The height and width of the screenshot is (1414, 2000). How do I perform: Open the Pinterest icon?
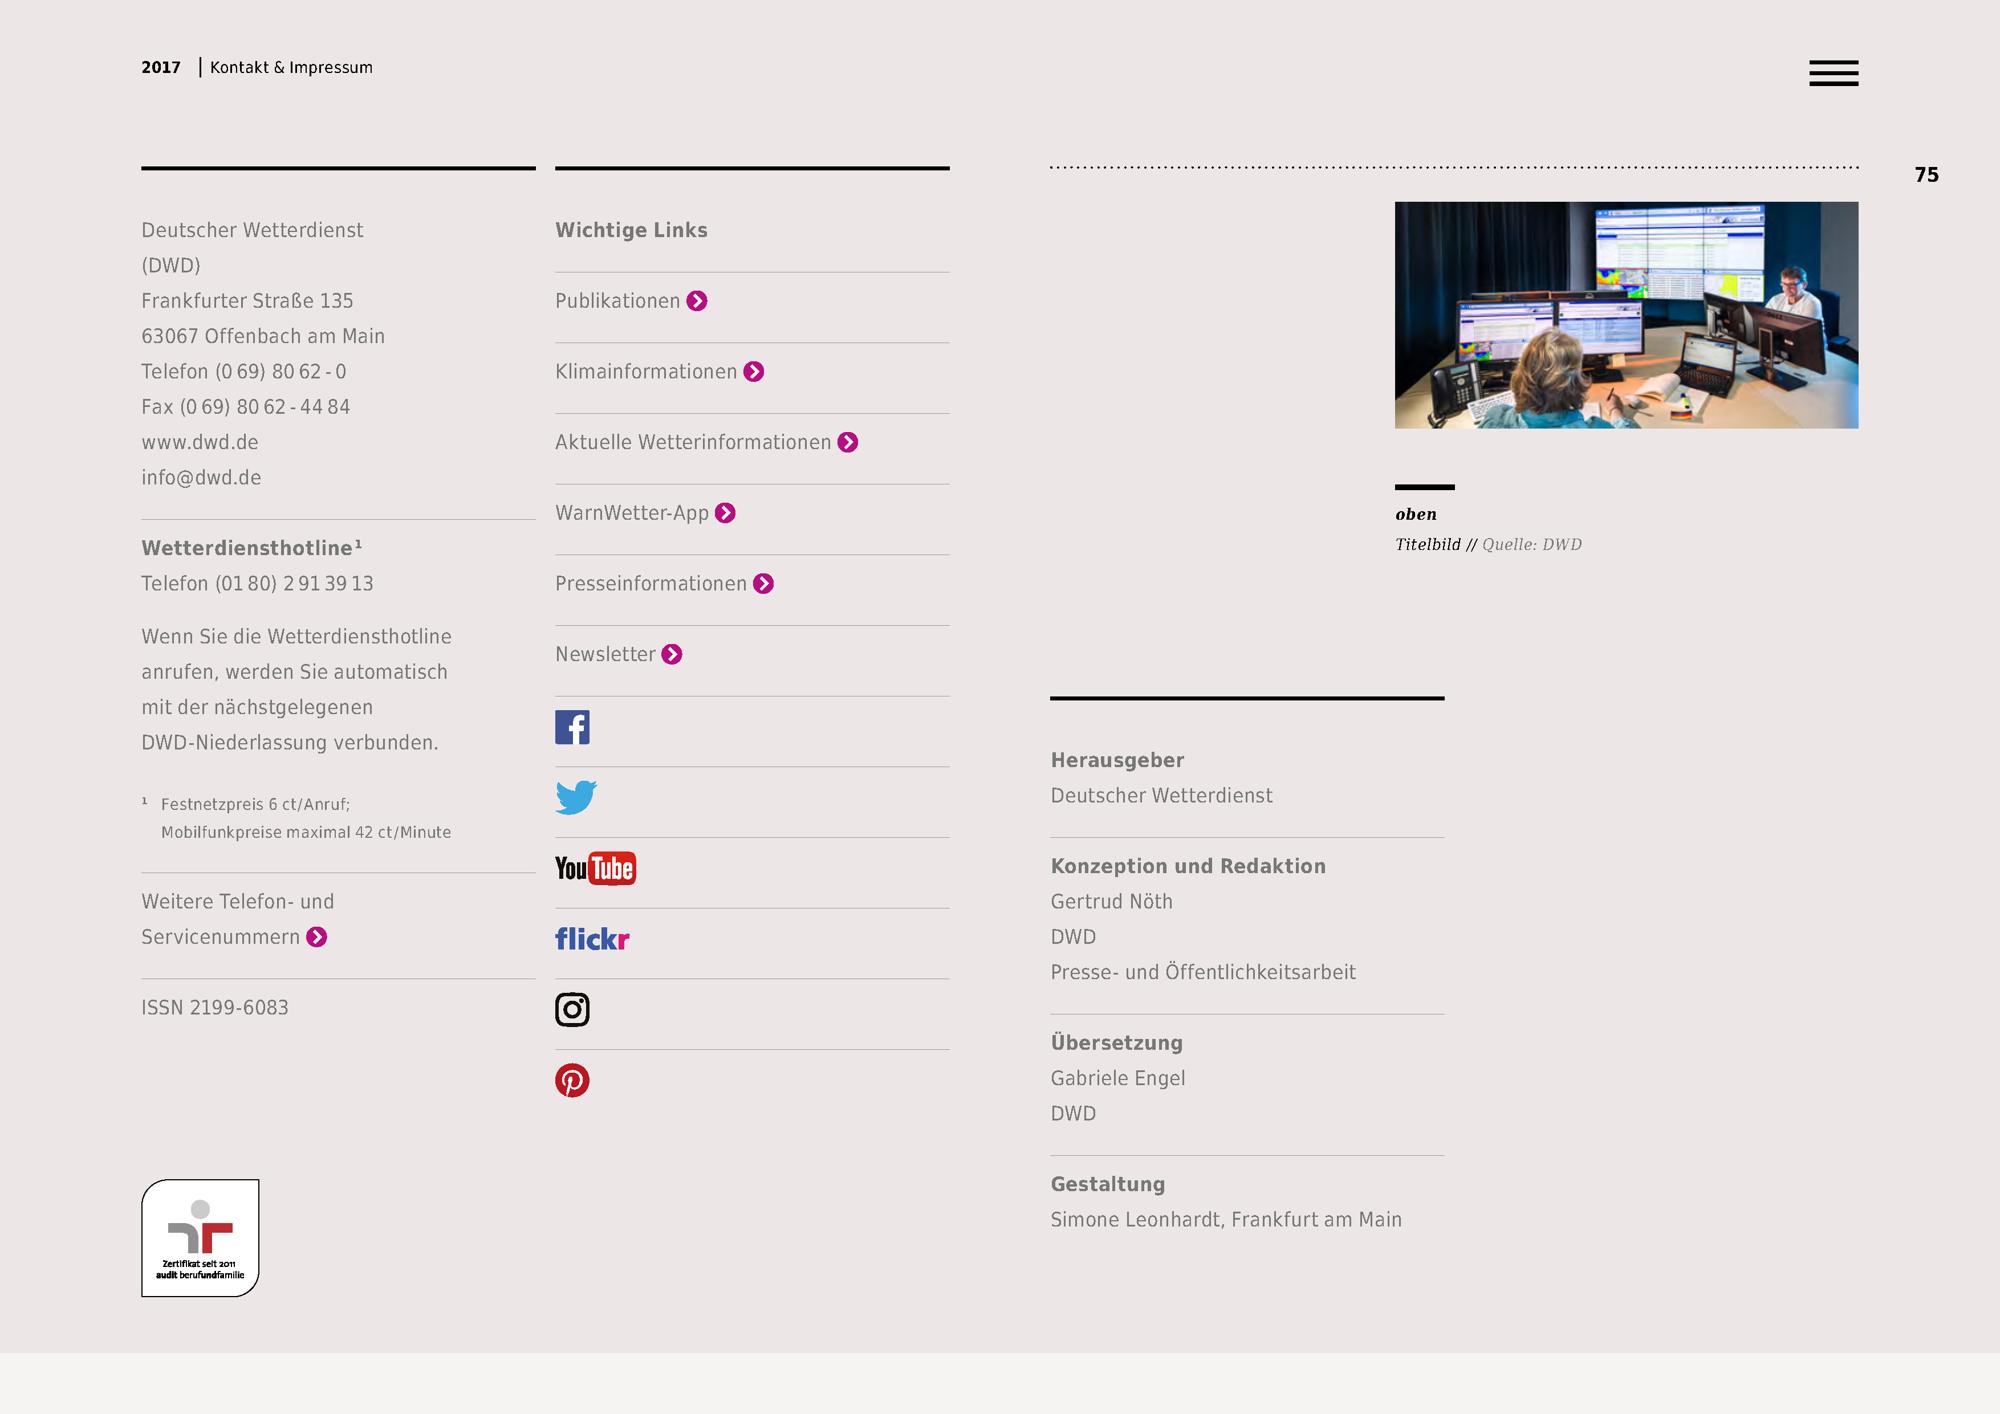pyautogui.click(x=572, y=1080)
